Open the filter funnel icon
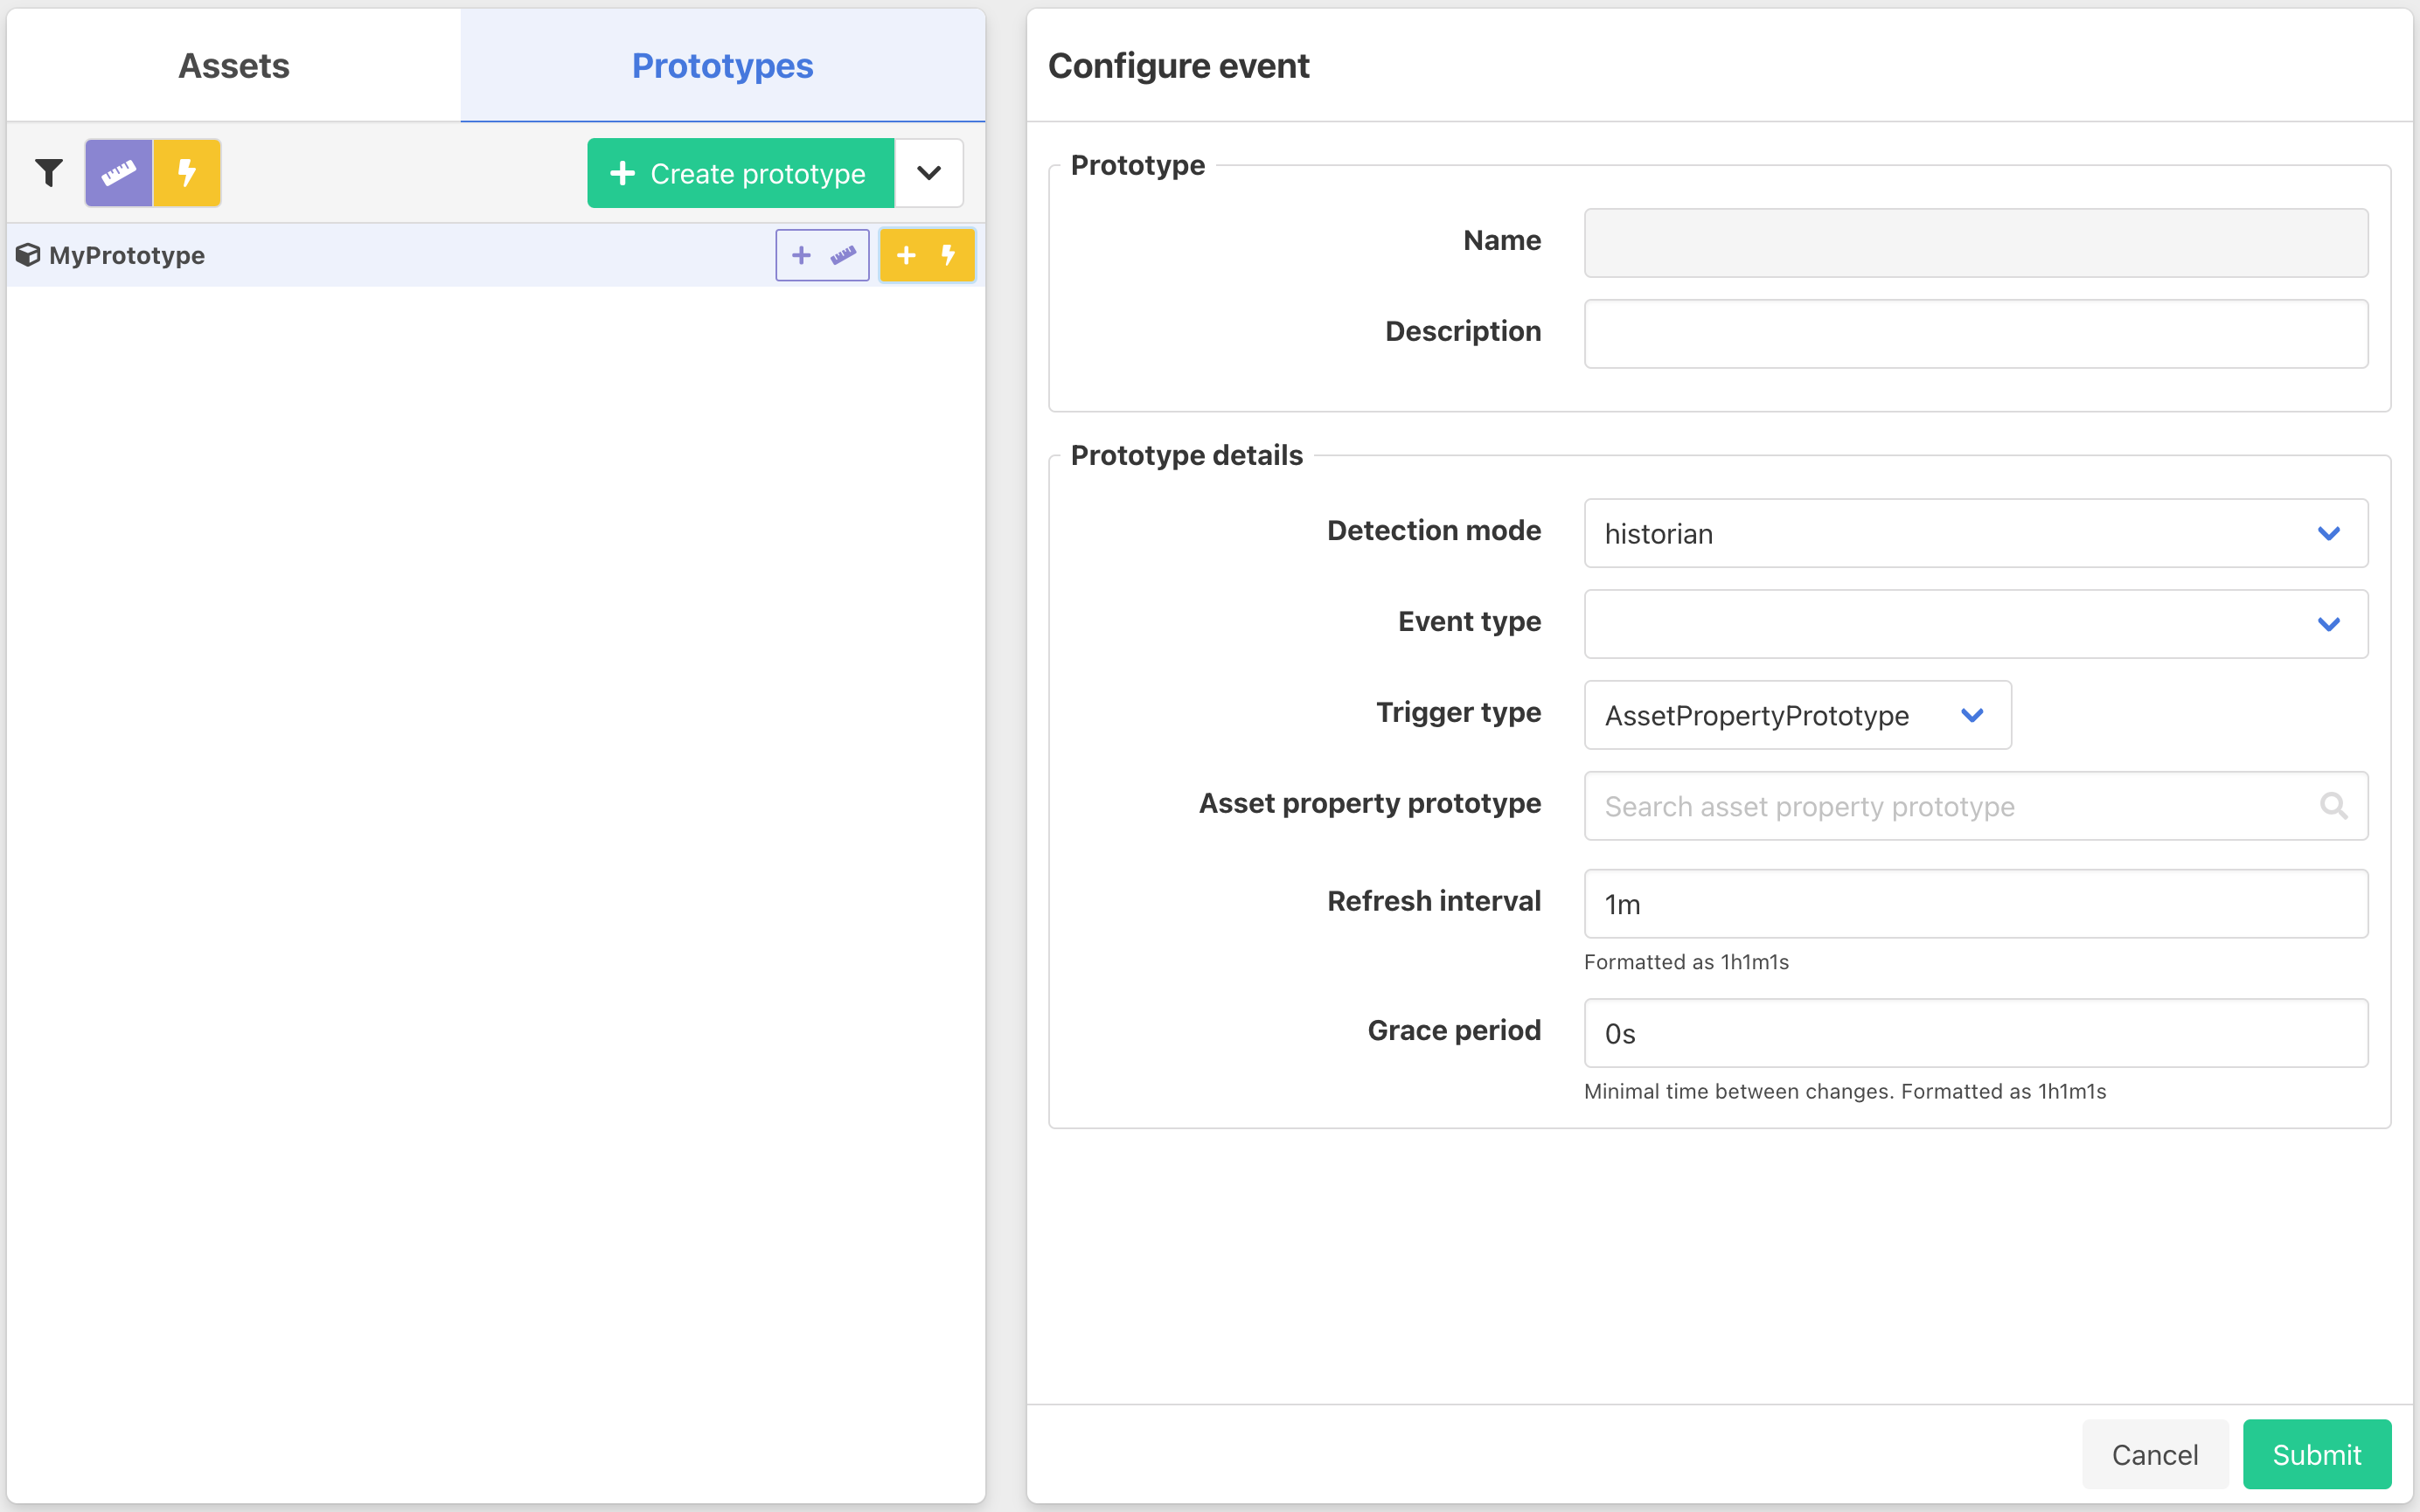Image resolution: width=2420 pixels, height=1512 pixels. point(48,173)
